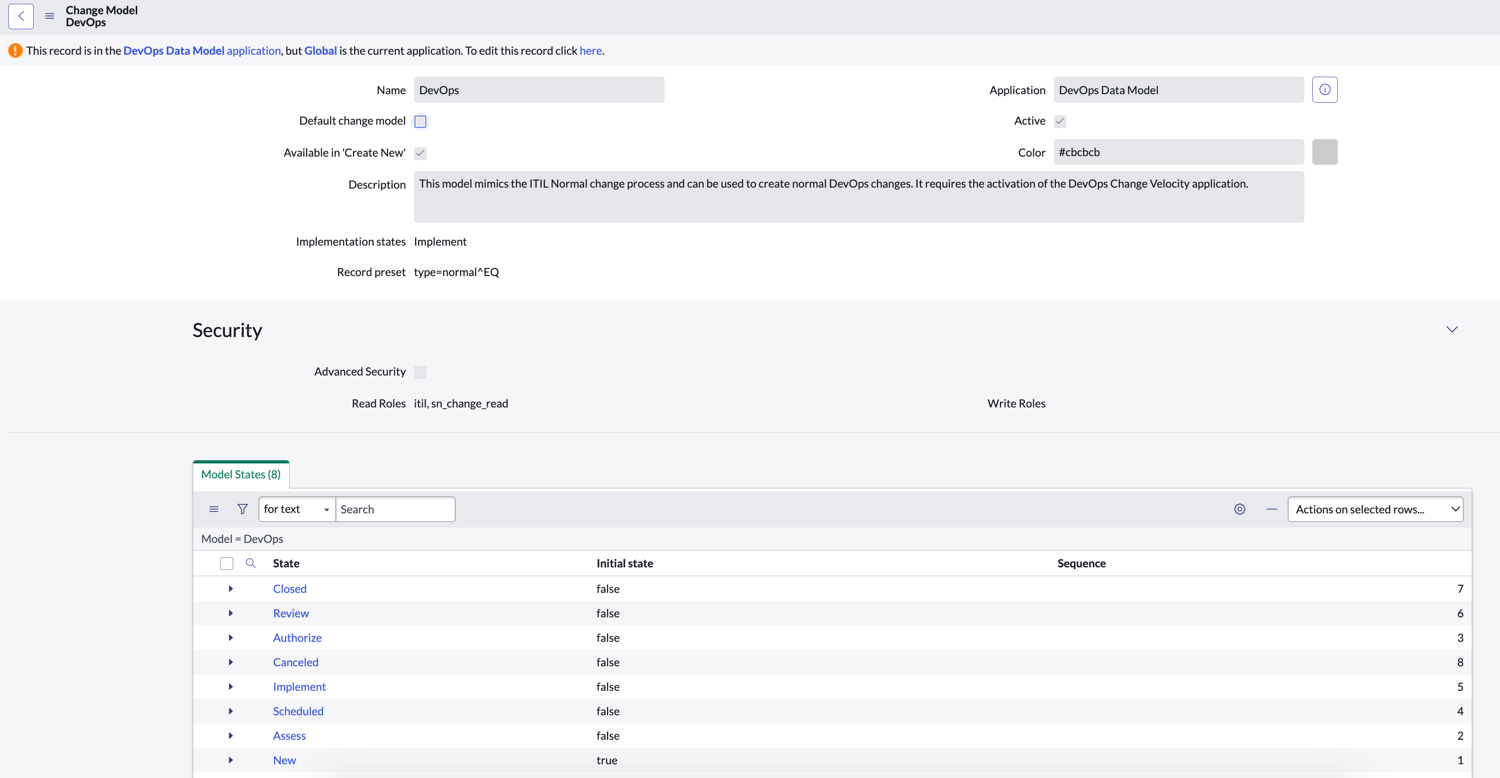
Task: Click the gray #cbcbcb color swatch
Action: [x=1325, y=152]
